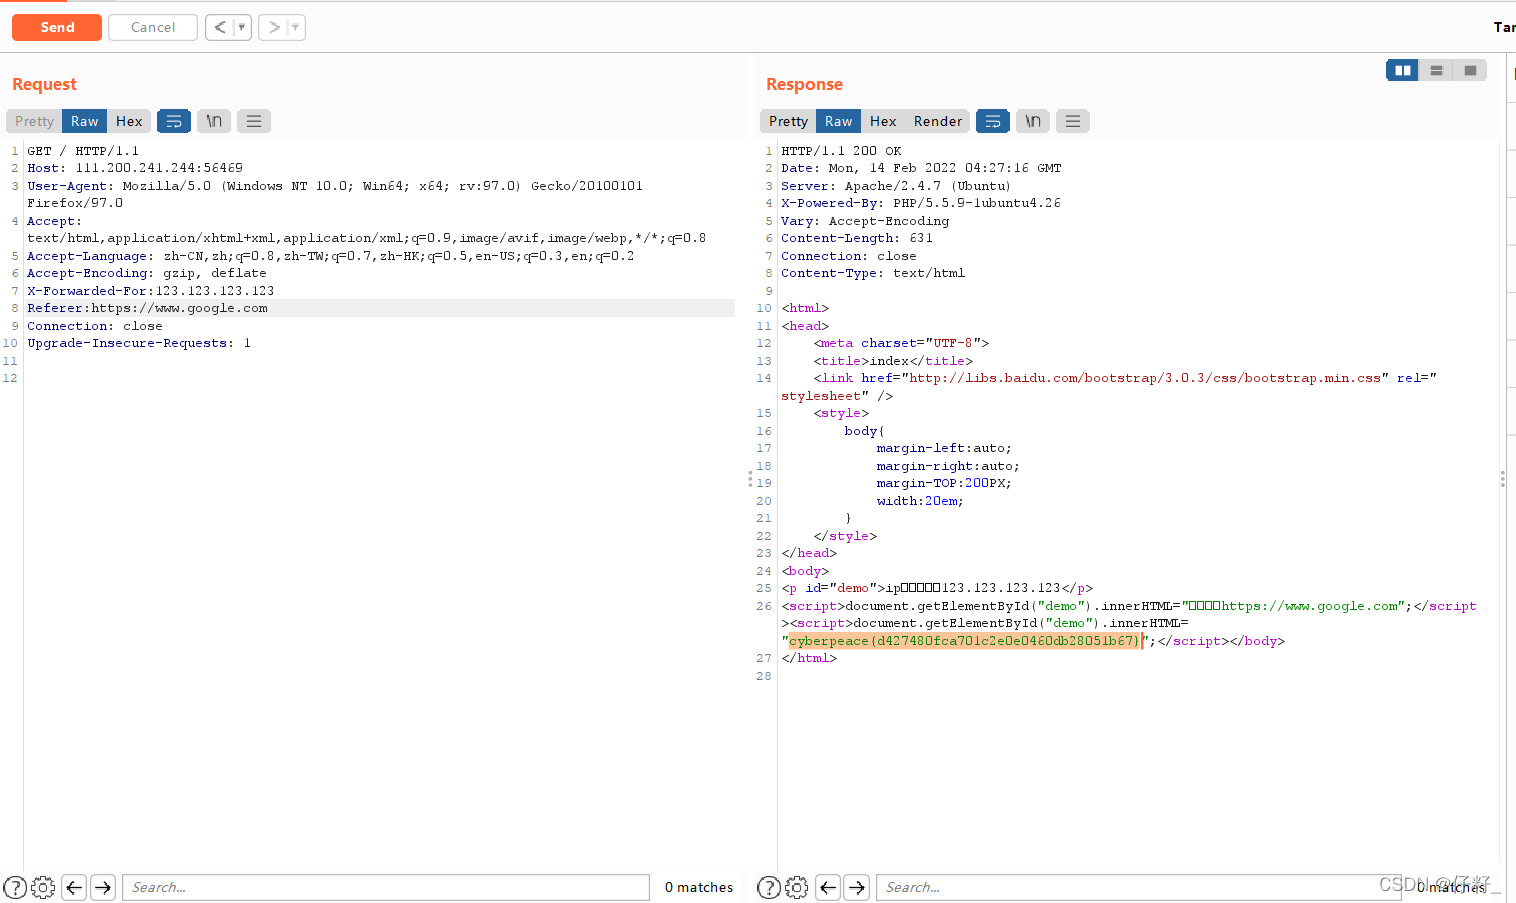Screen dimensions: 1516x903
Task: Switch Response view to Pretty tab
Action: (x=788, y=121)
